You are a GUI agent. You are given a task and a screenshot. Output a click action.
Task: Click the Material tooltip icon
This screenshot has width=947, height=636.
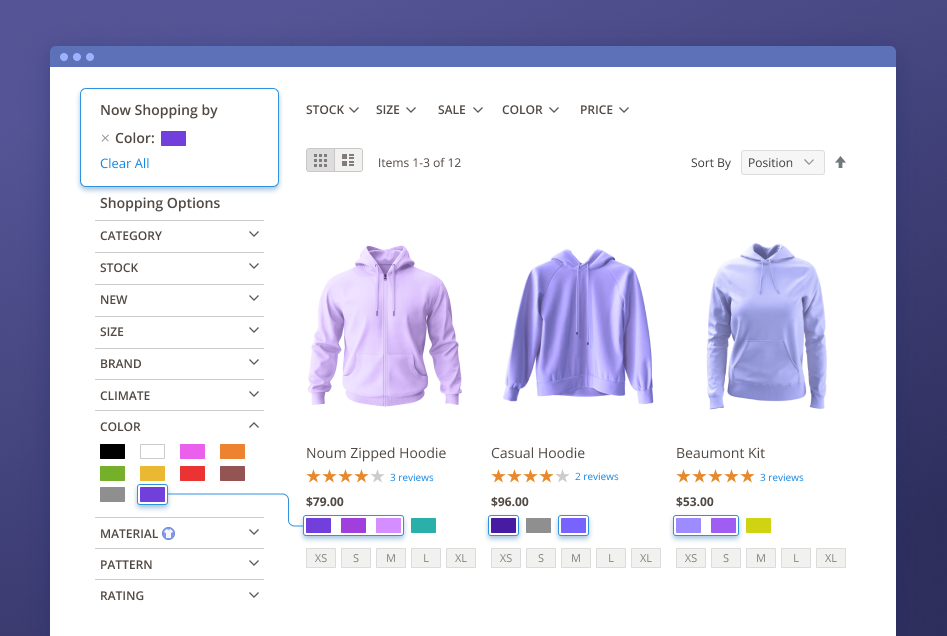point(168,534)
